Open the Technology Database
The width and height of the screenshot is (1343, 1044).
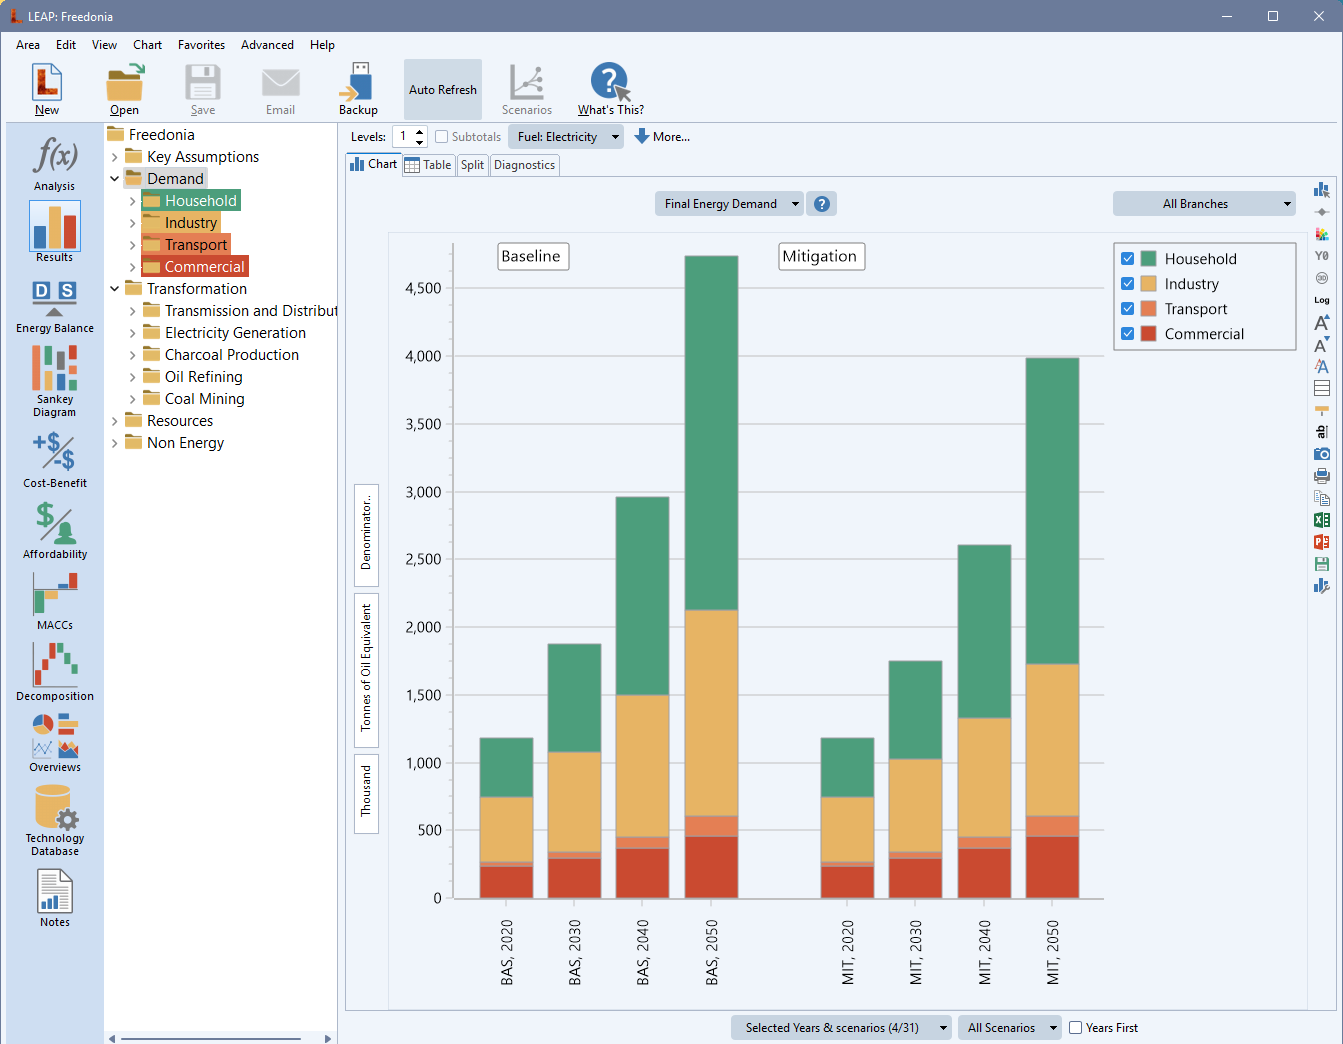pos(54,819)
